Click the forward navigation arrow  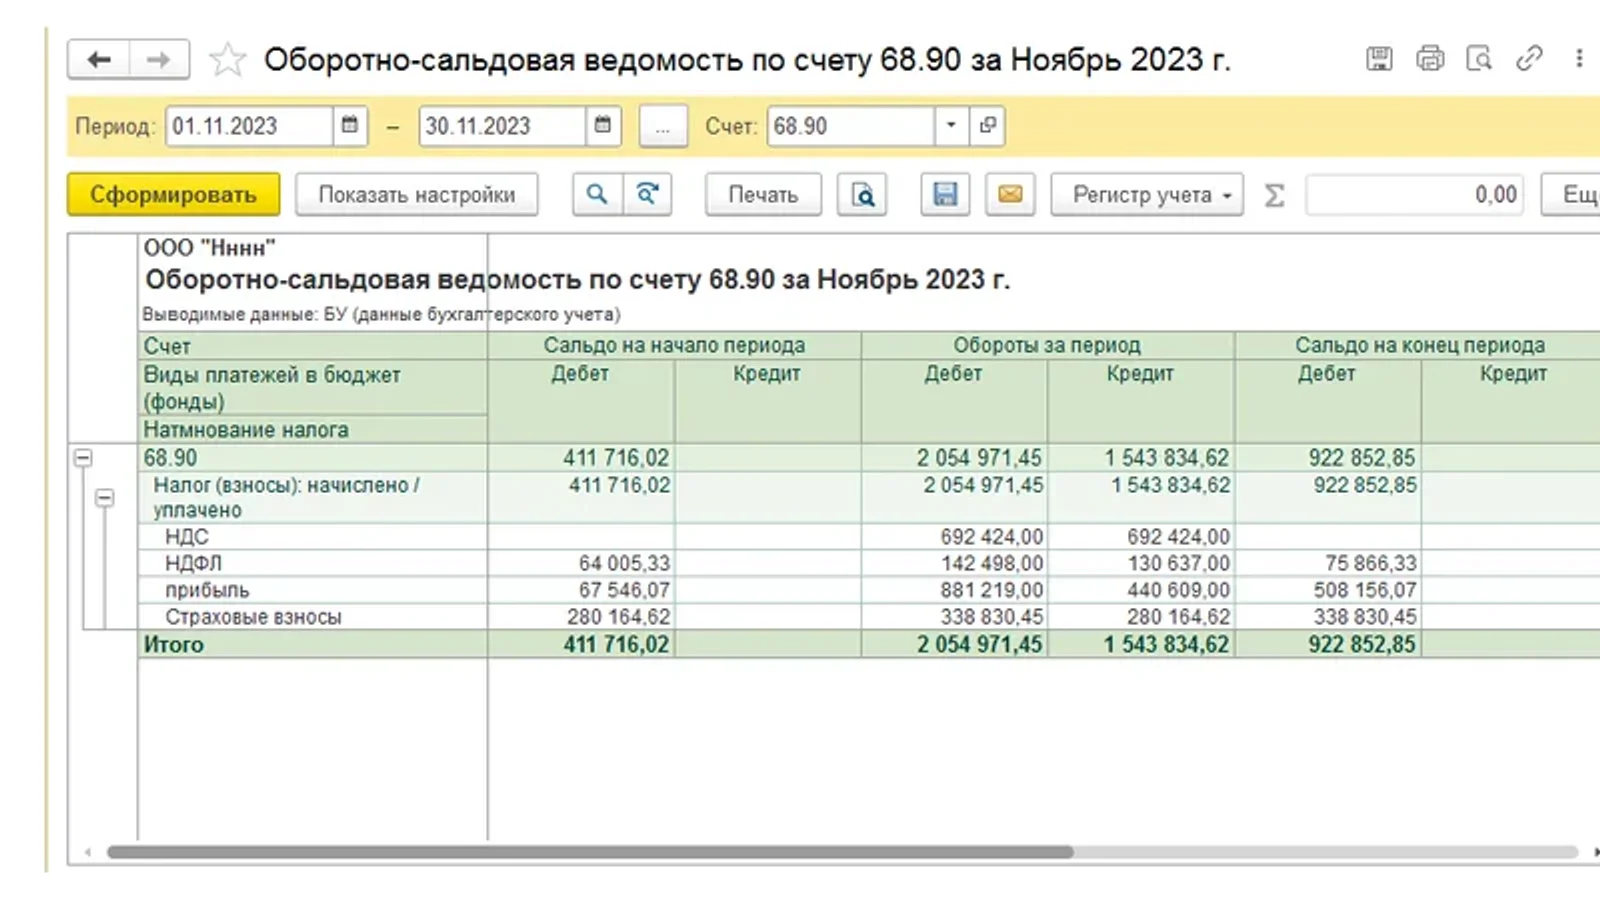click(x=158, y=60)
